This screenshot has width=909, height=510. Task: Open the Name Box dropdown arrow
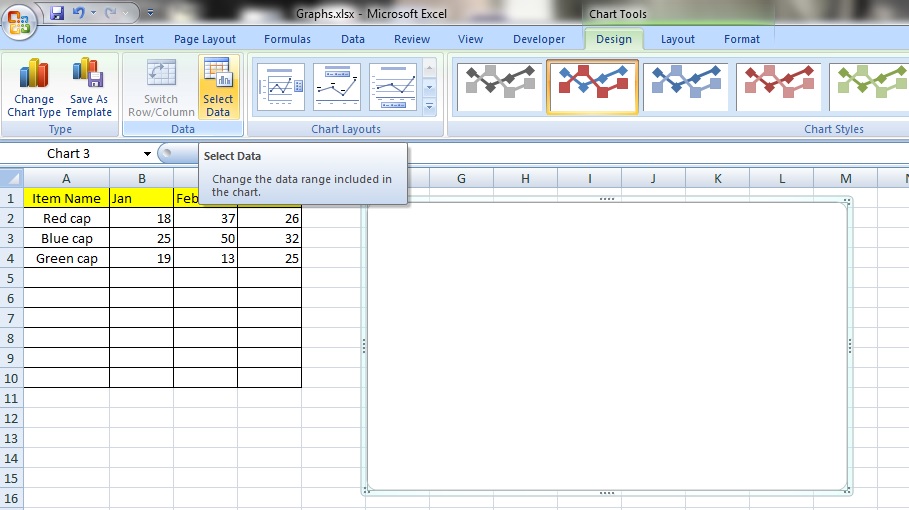[147, 154]
